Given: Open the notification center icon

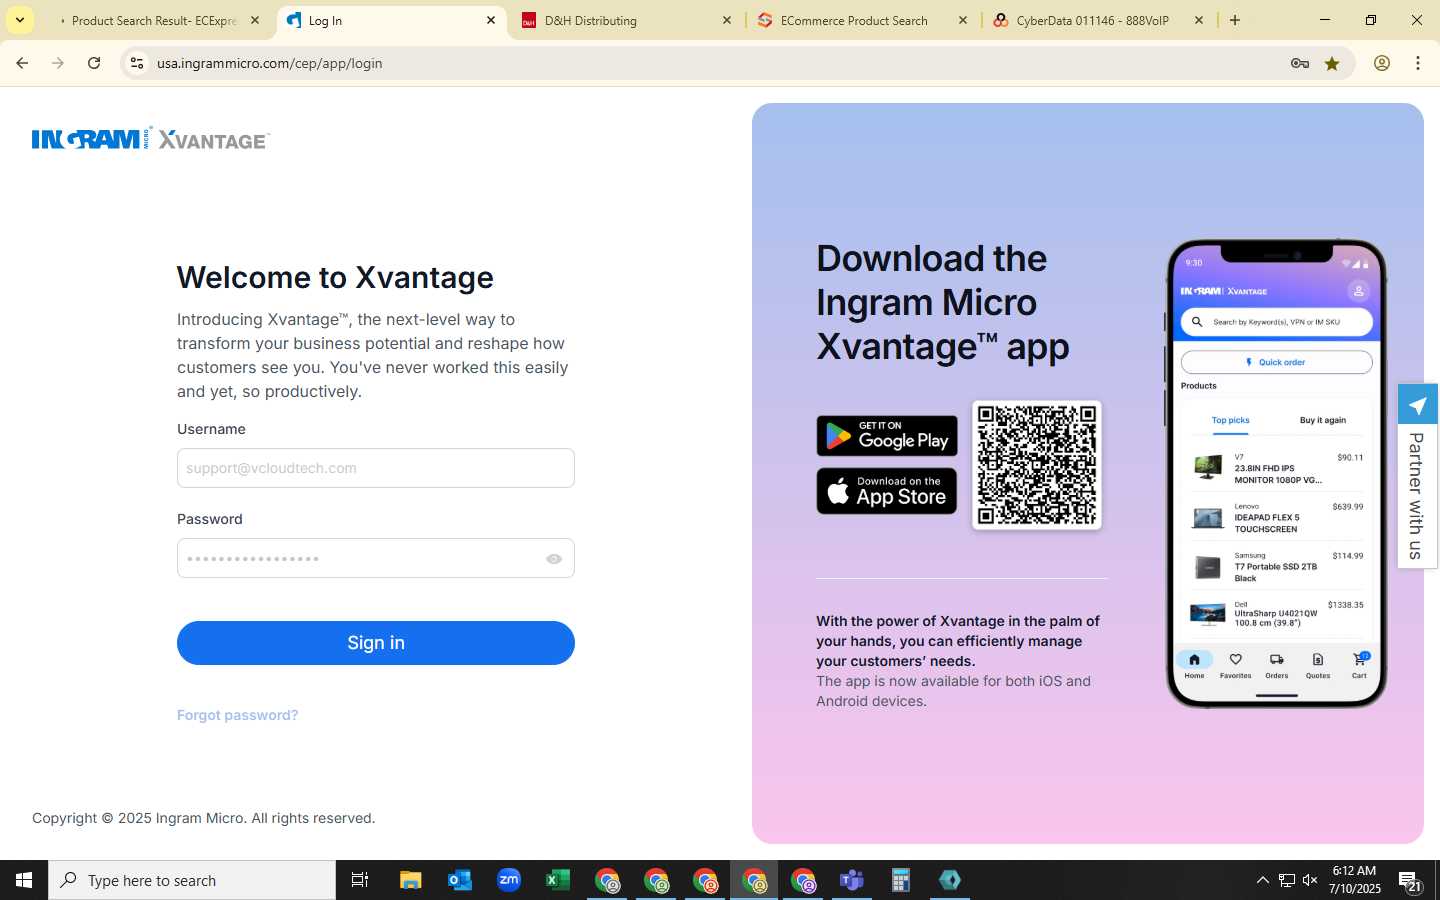Looking at the screenshot, I should (1410, 881).
